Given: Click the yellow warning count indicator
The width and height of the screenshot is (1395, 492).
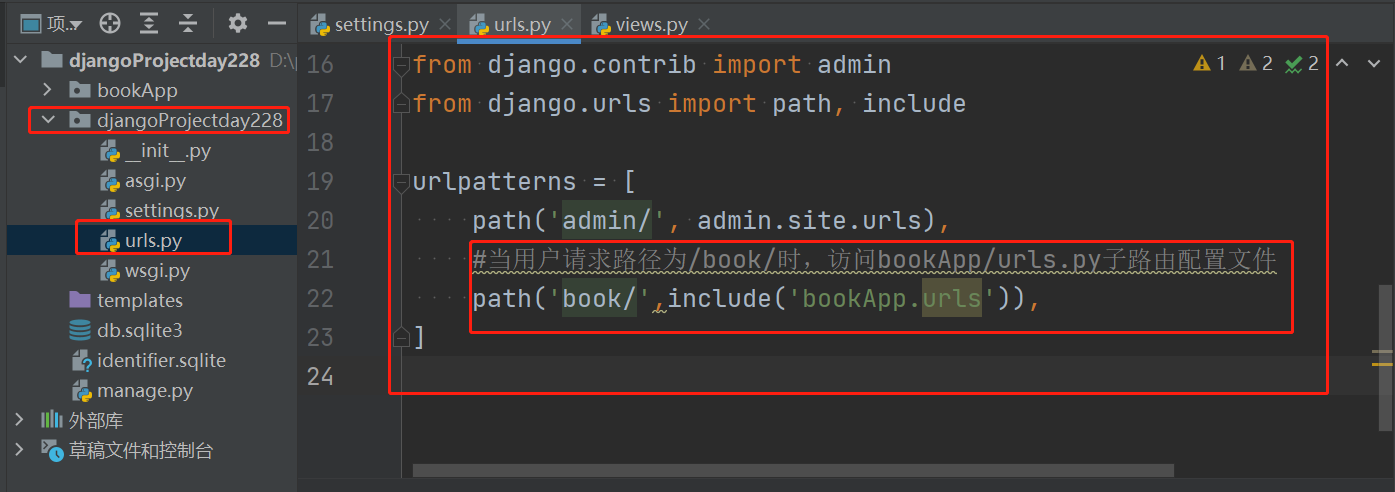Looking at the screenshot, I should [x=1210, y=64].
